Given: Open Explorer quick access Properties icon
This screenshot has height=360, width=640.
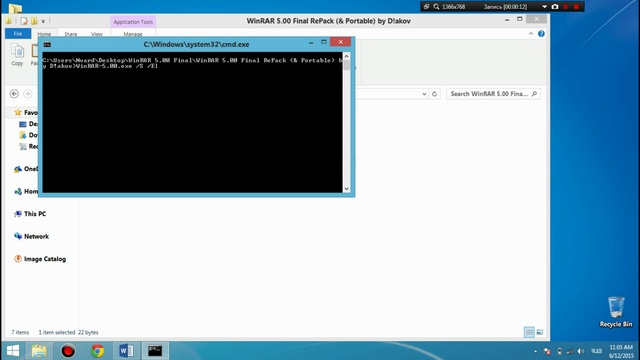Looking at the screenshot, I should tap(24, 21).
